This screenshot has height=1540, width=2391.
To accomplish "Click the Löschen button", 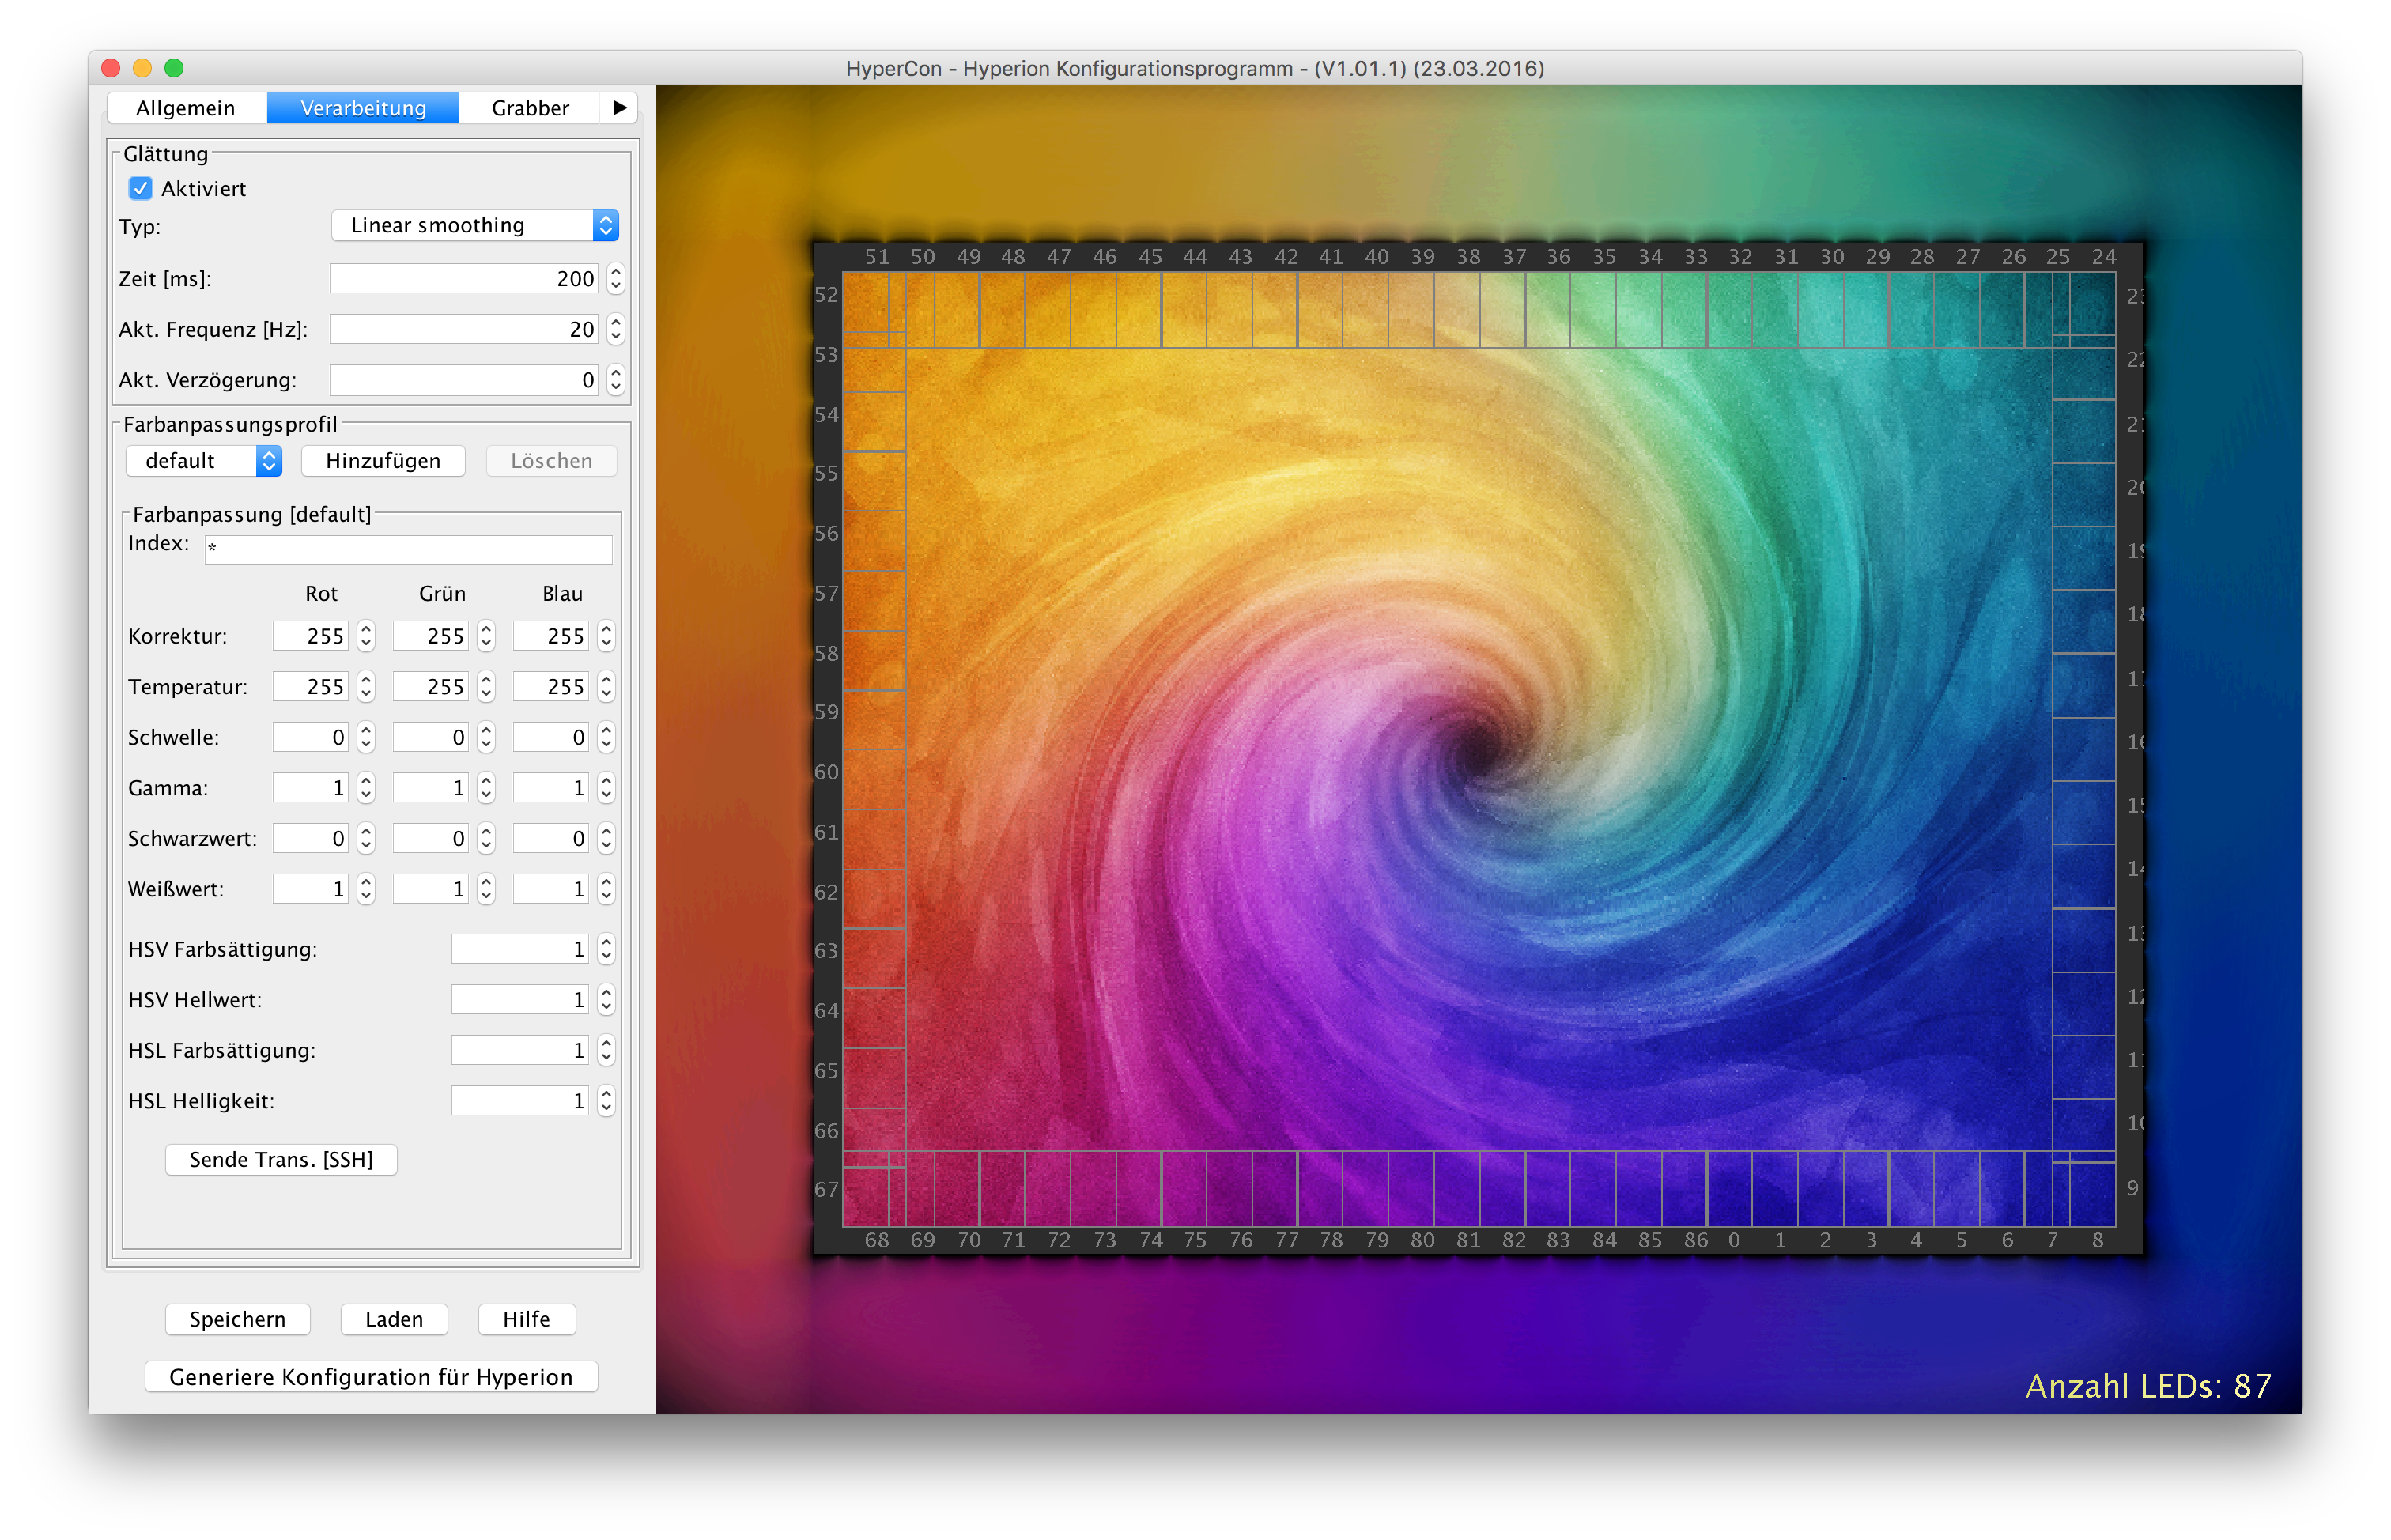I will pyautogui.click(x=551, y=460).
